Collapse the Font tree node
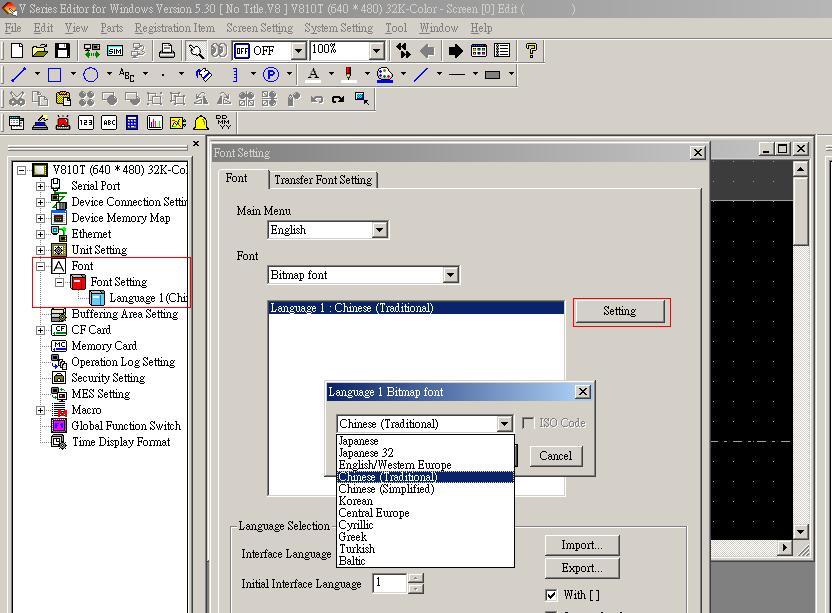 pyautogui.click(x=41, y=266)
